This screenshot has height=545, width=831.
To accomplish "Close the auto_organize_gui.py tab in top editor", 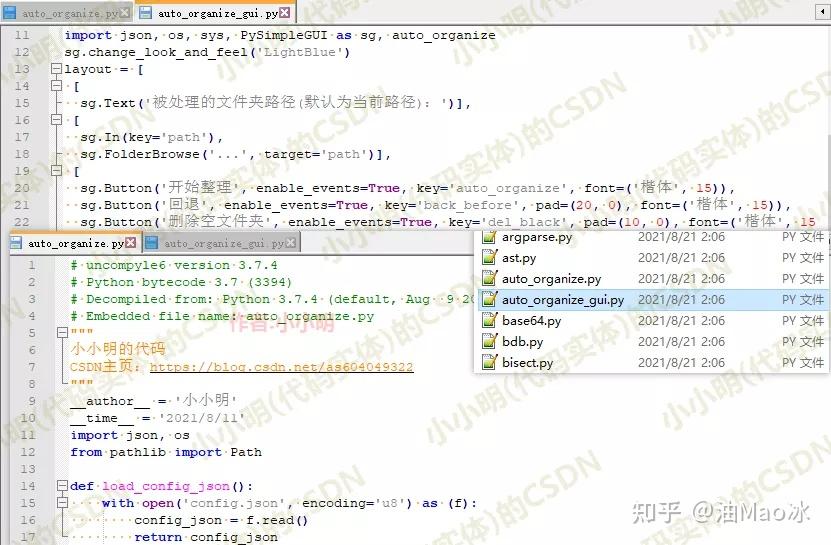I will [x=285, y=12].
